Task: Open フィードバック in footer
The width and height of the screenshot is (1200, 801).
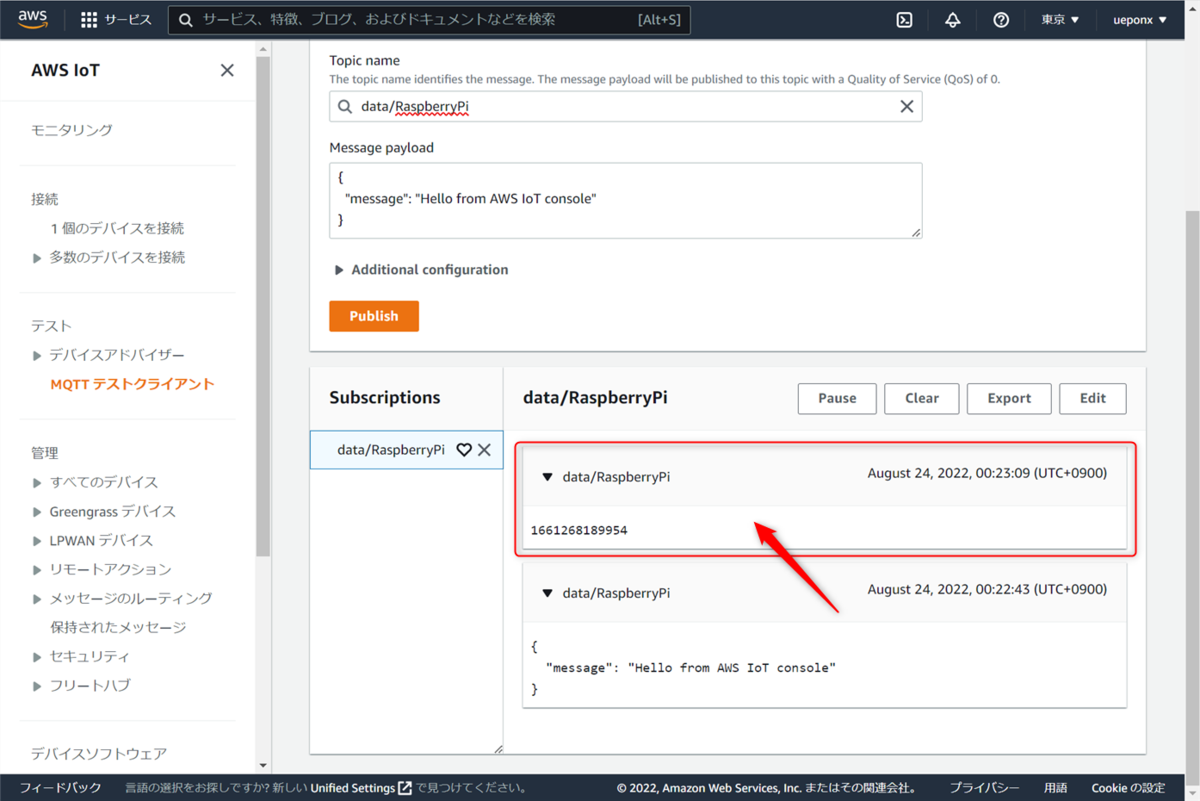Action: (x=60, y=788)
